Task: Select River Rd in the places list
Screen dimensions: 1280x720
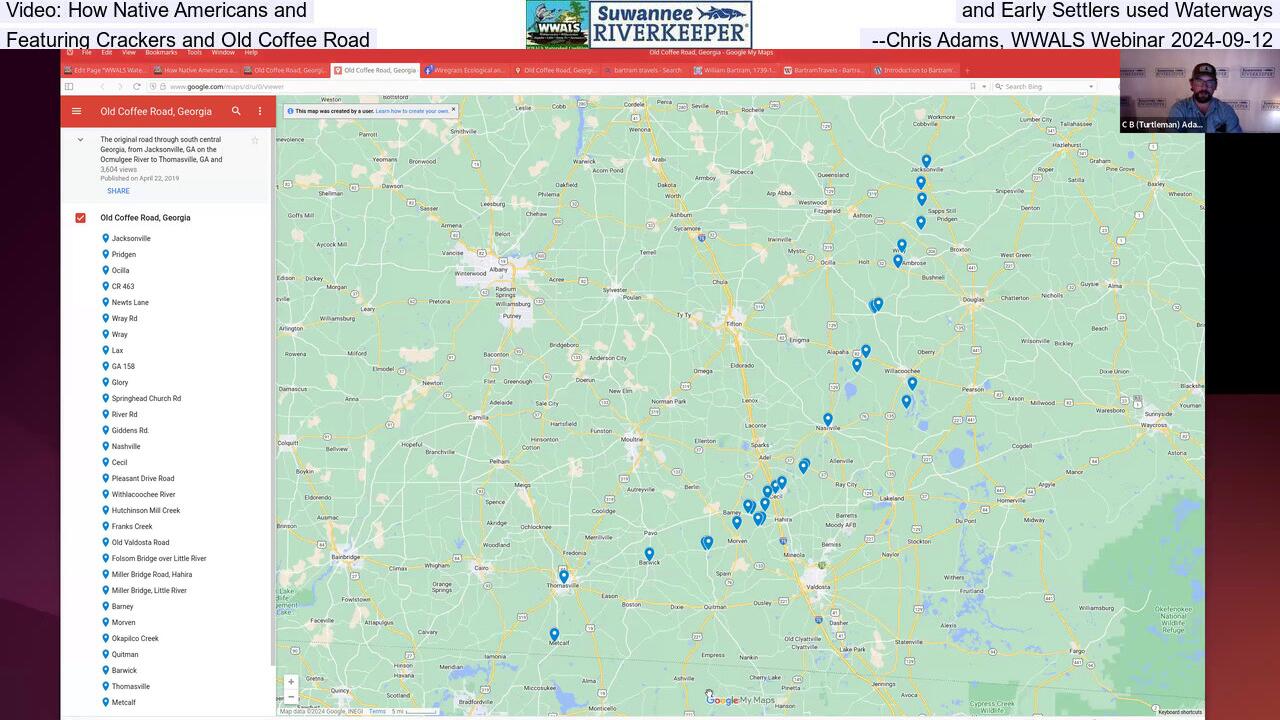Action: point(125,414)
